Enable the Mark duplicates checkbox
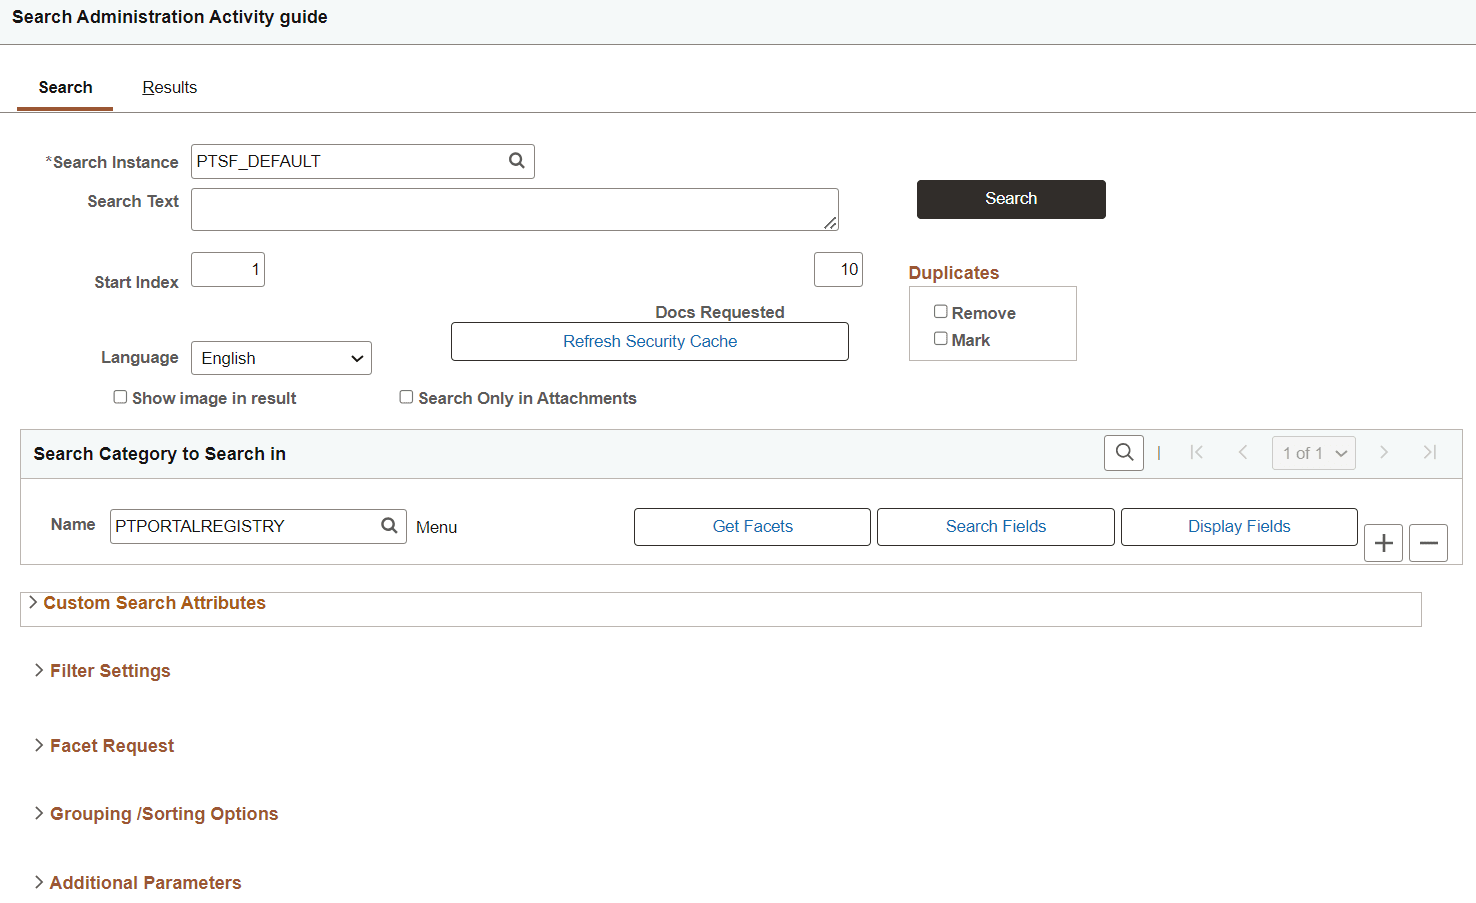Viewport: 1476px width, 903px height. tap(940, 338)
